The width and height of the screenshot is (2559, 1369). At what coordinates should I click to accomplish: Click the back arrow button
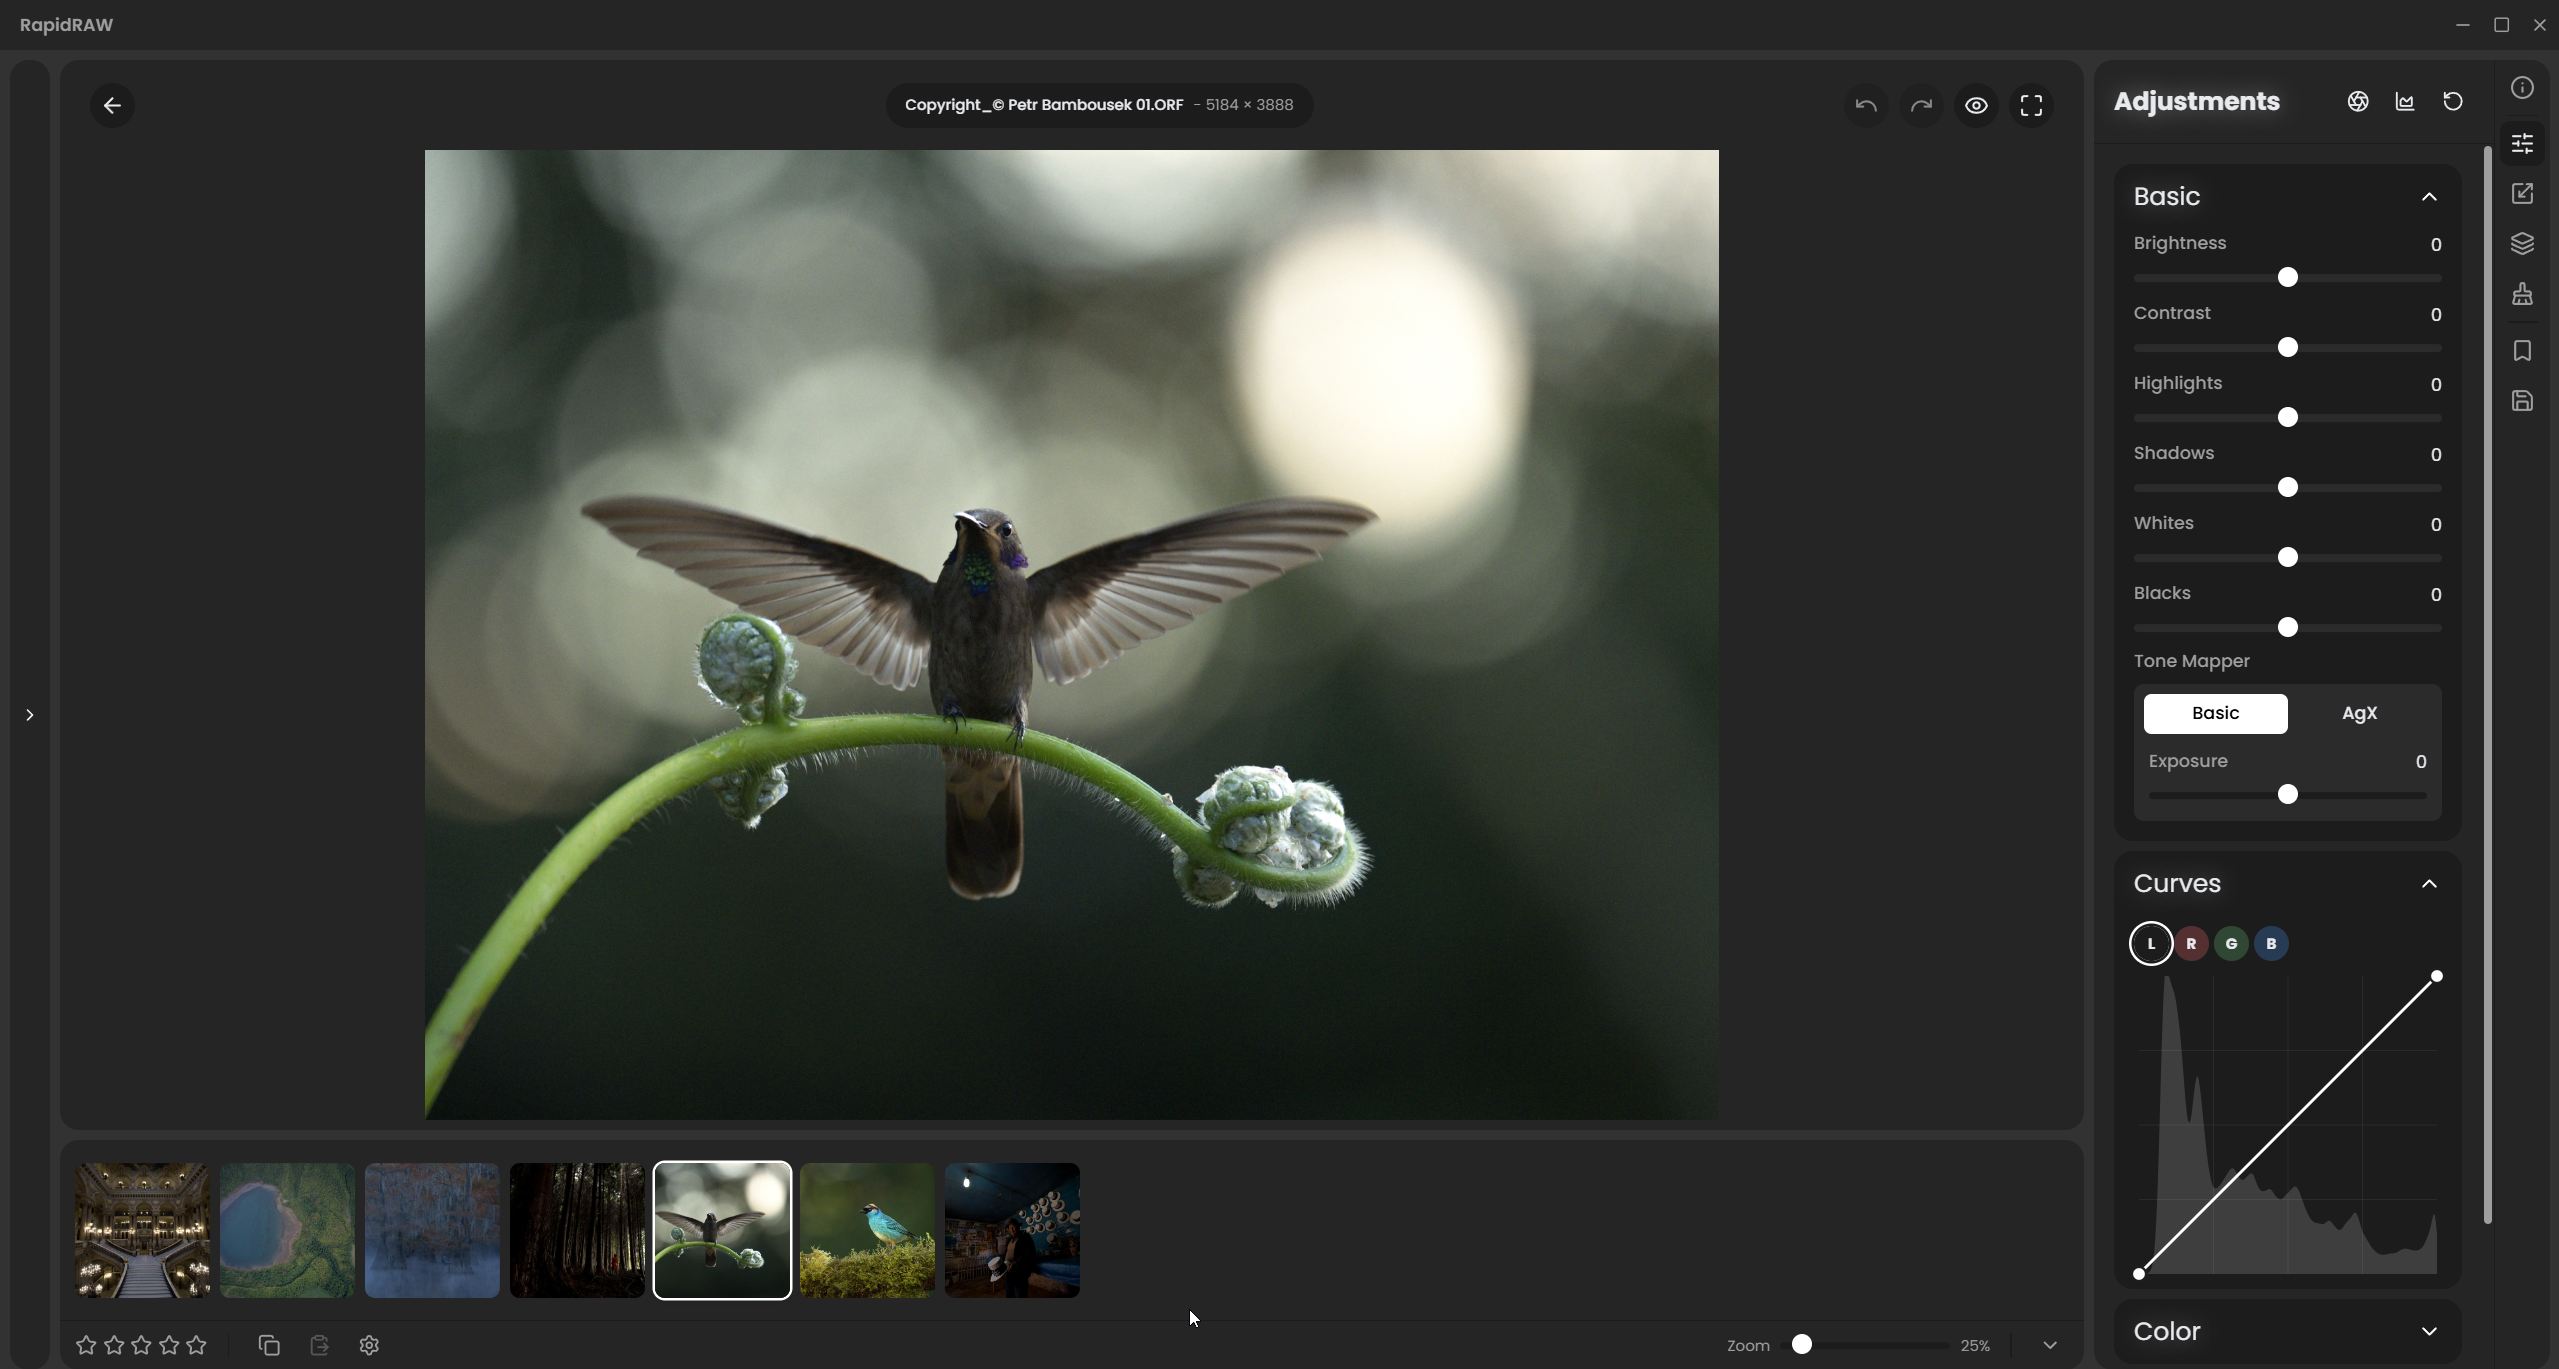[112, 105]
